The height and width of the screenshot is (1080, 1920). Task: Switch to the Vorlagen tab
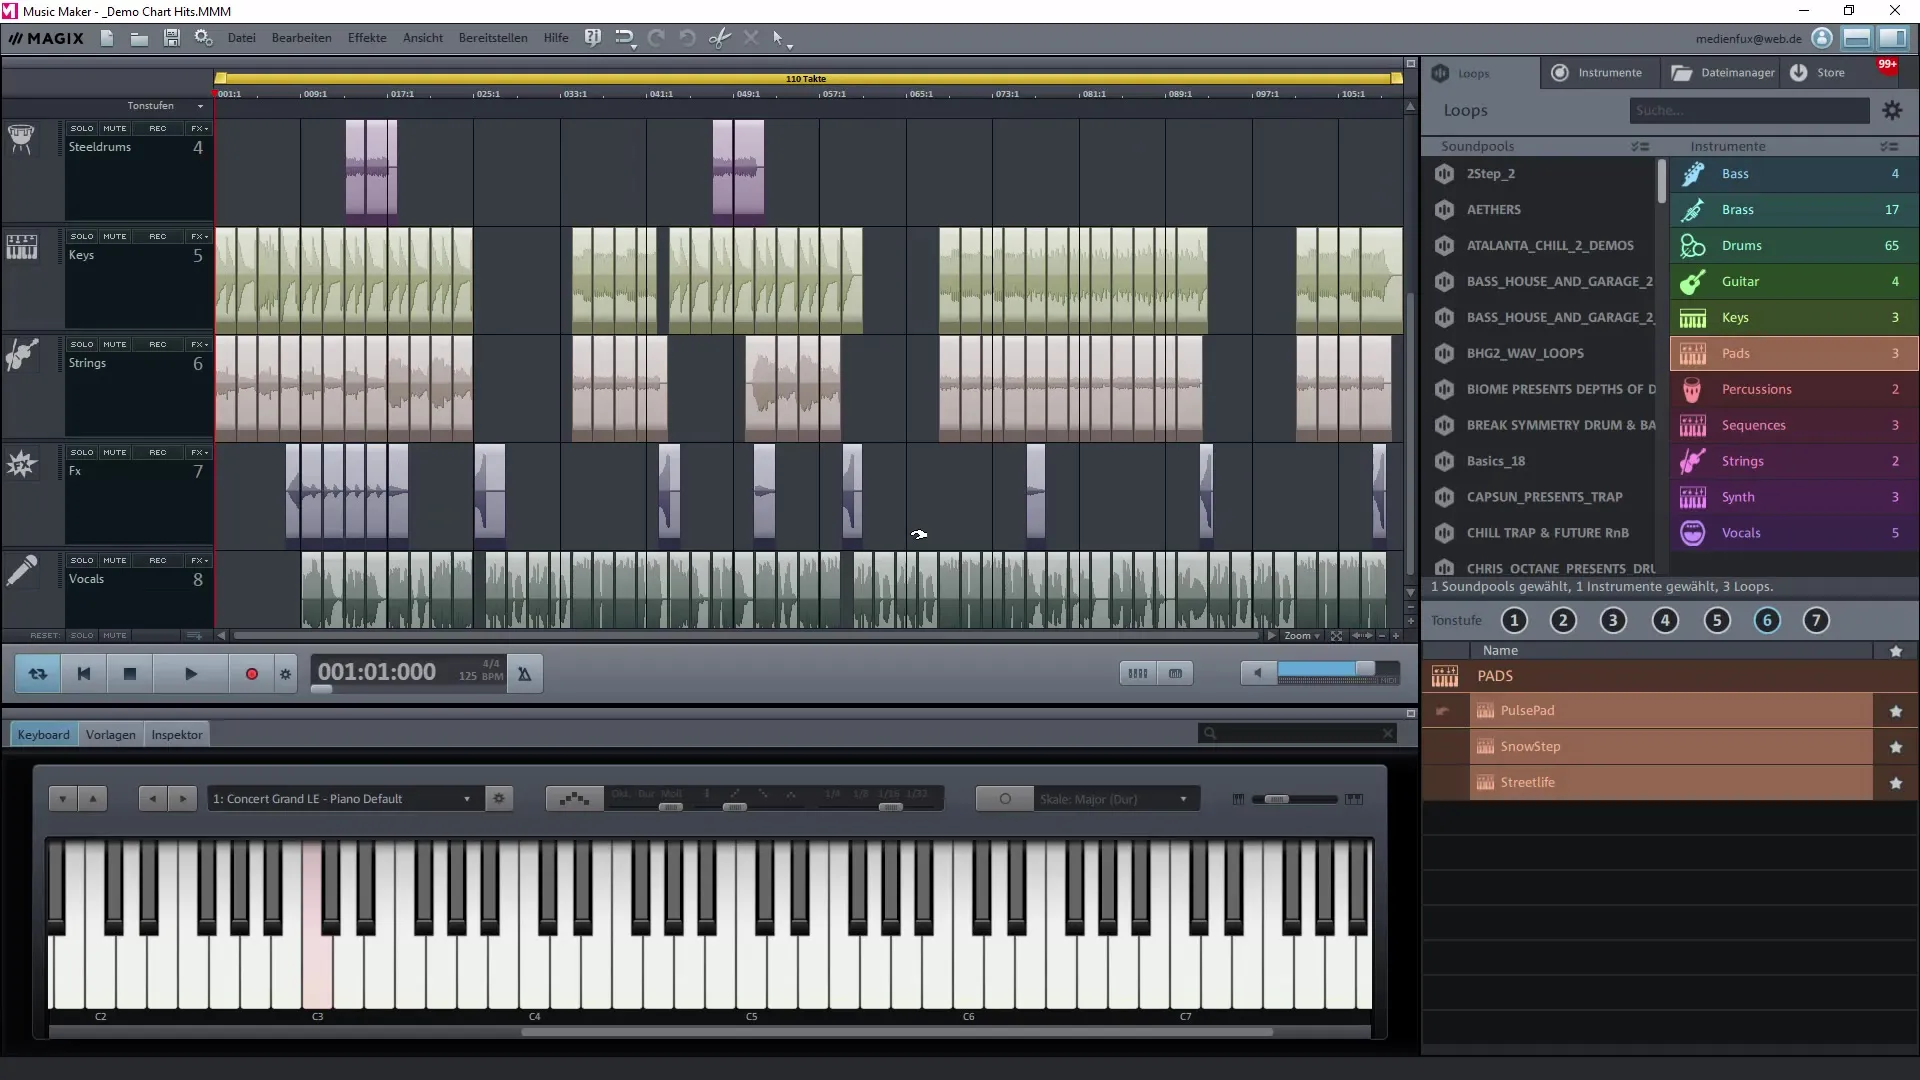point(110,735)
